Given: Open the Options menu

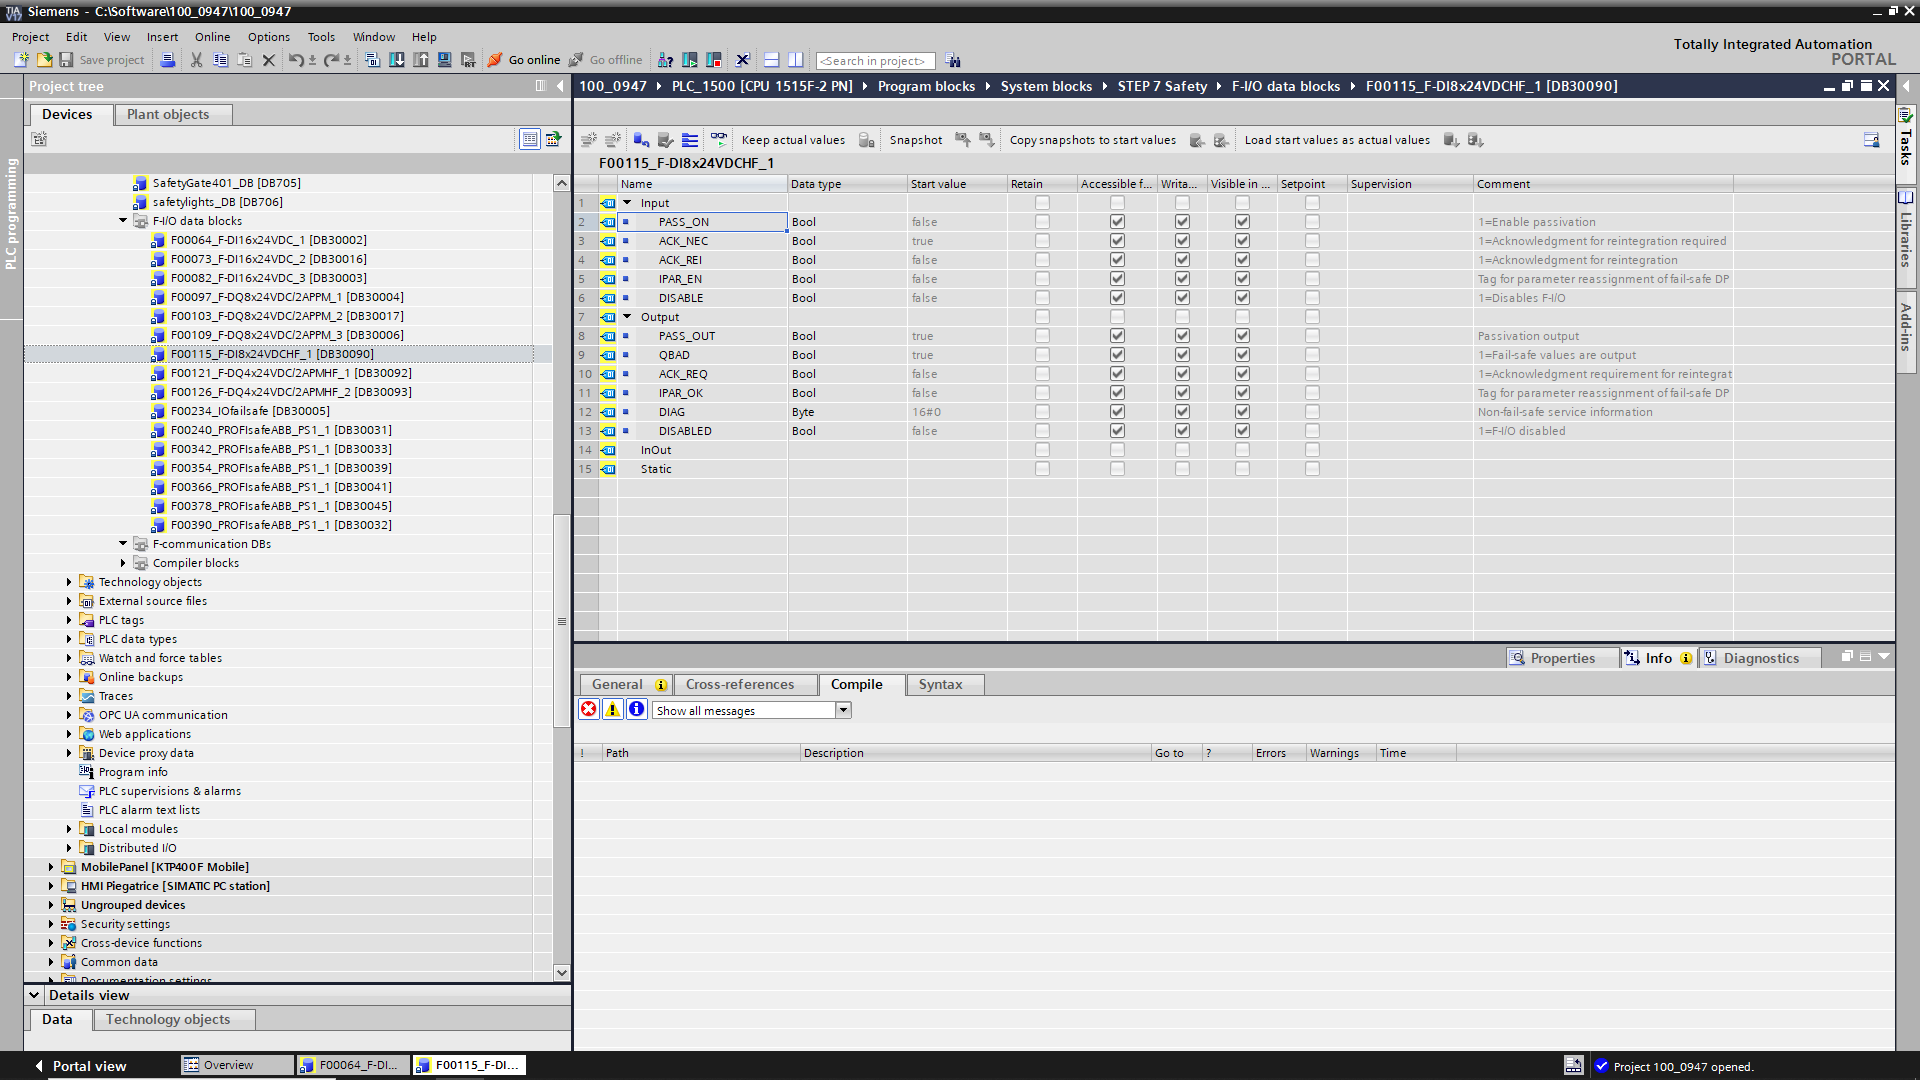Looking at the screenshot, I should click(269, 37).
